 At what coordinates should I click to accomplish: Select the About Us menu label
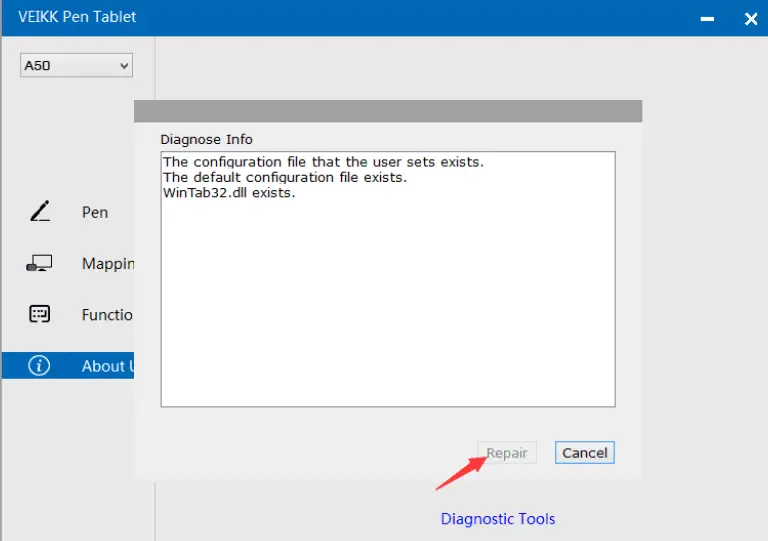click(x=108, y=366)
